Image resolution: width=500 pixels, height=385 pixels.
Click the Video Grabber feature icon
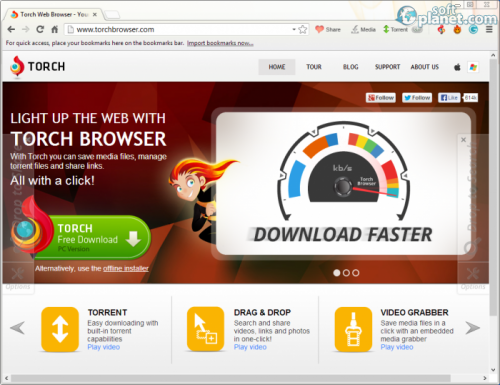click(x=353, y=329)
